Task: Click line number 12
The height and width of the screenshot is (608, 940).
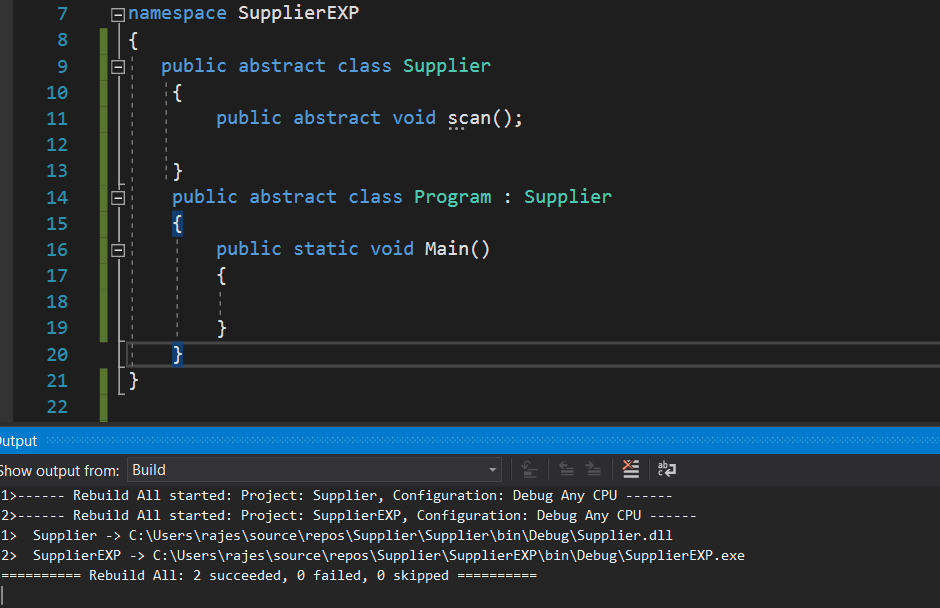Action: click(57, 145)
